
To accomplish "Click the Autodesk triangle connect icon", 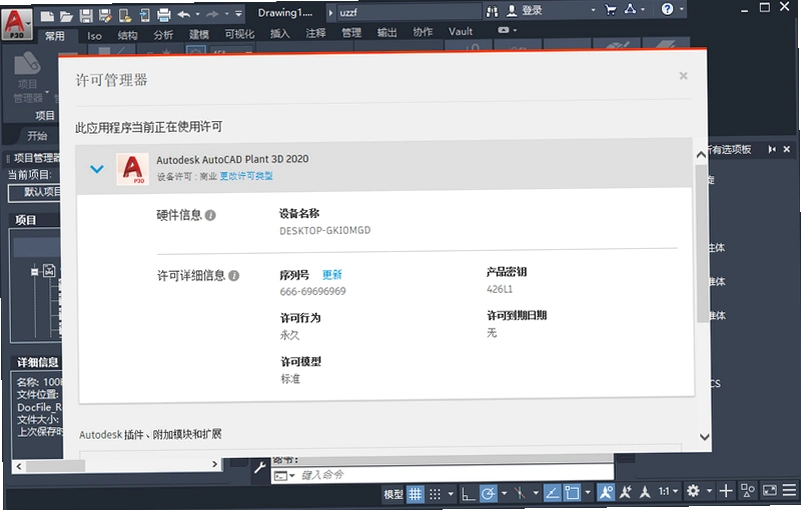I will click(631, 9).
